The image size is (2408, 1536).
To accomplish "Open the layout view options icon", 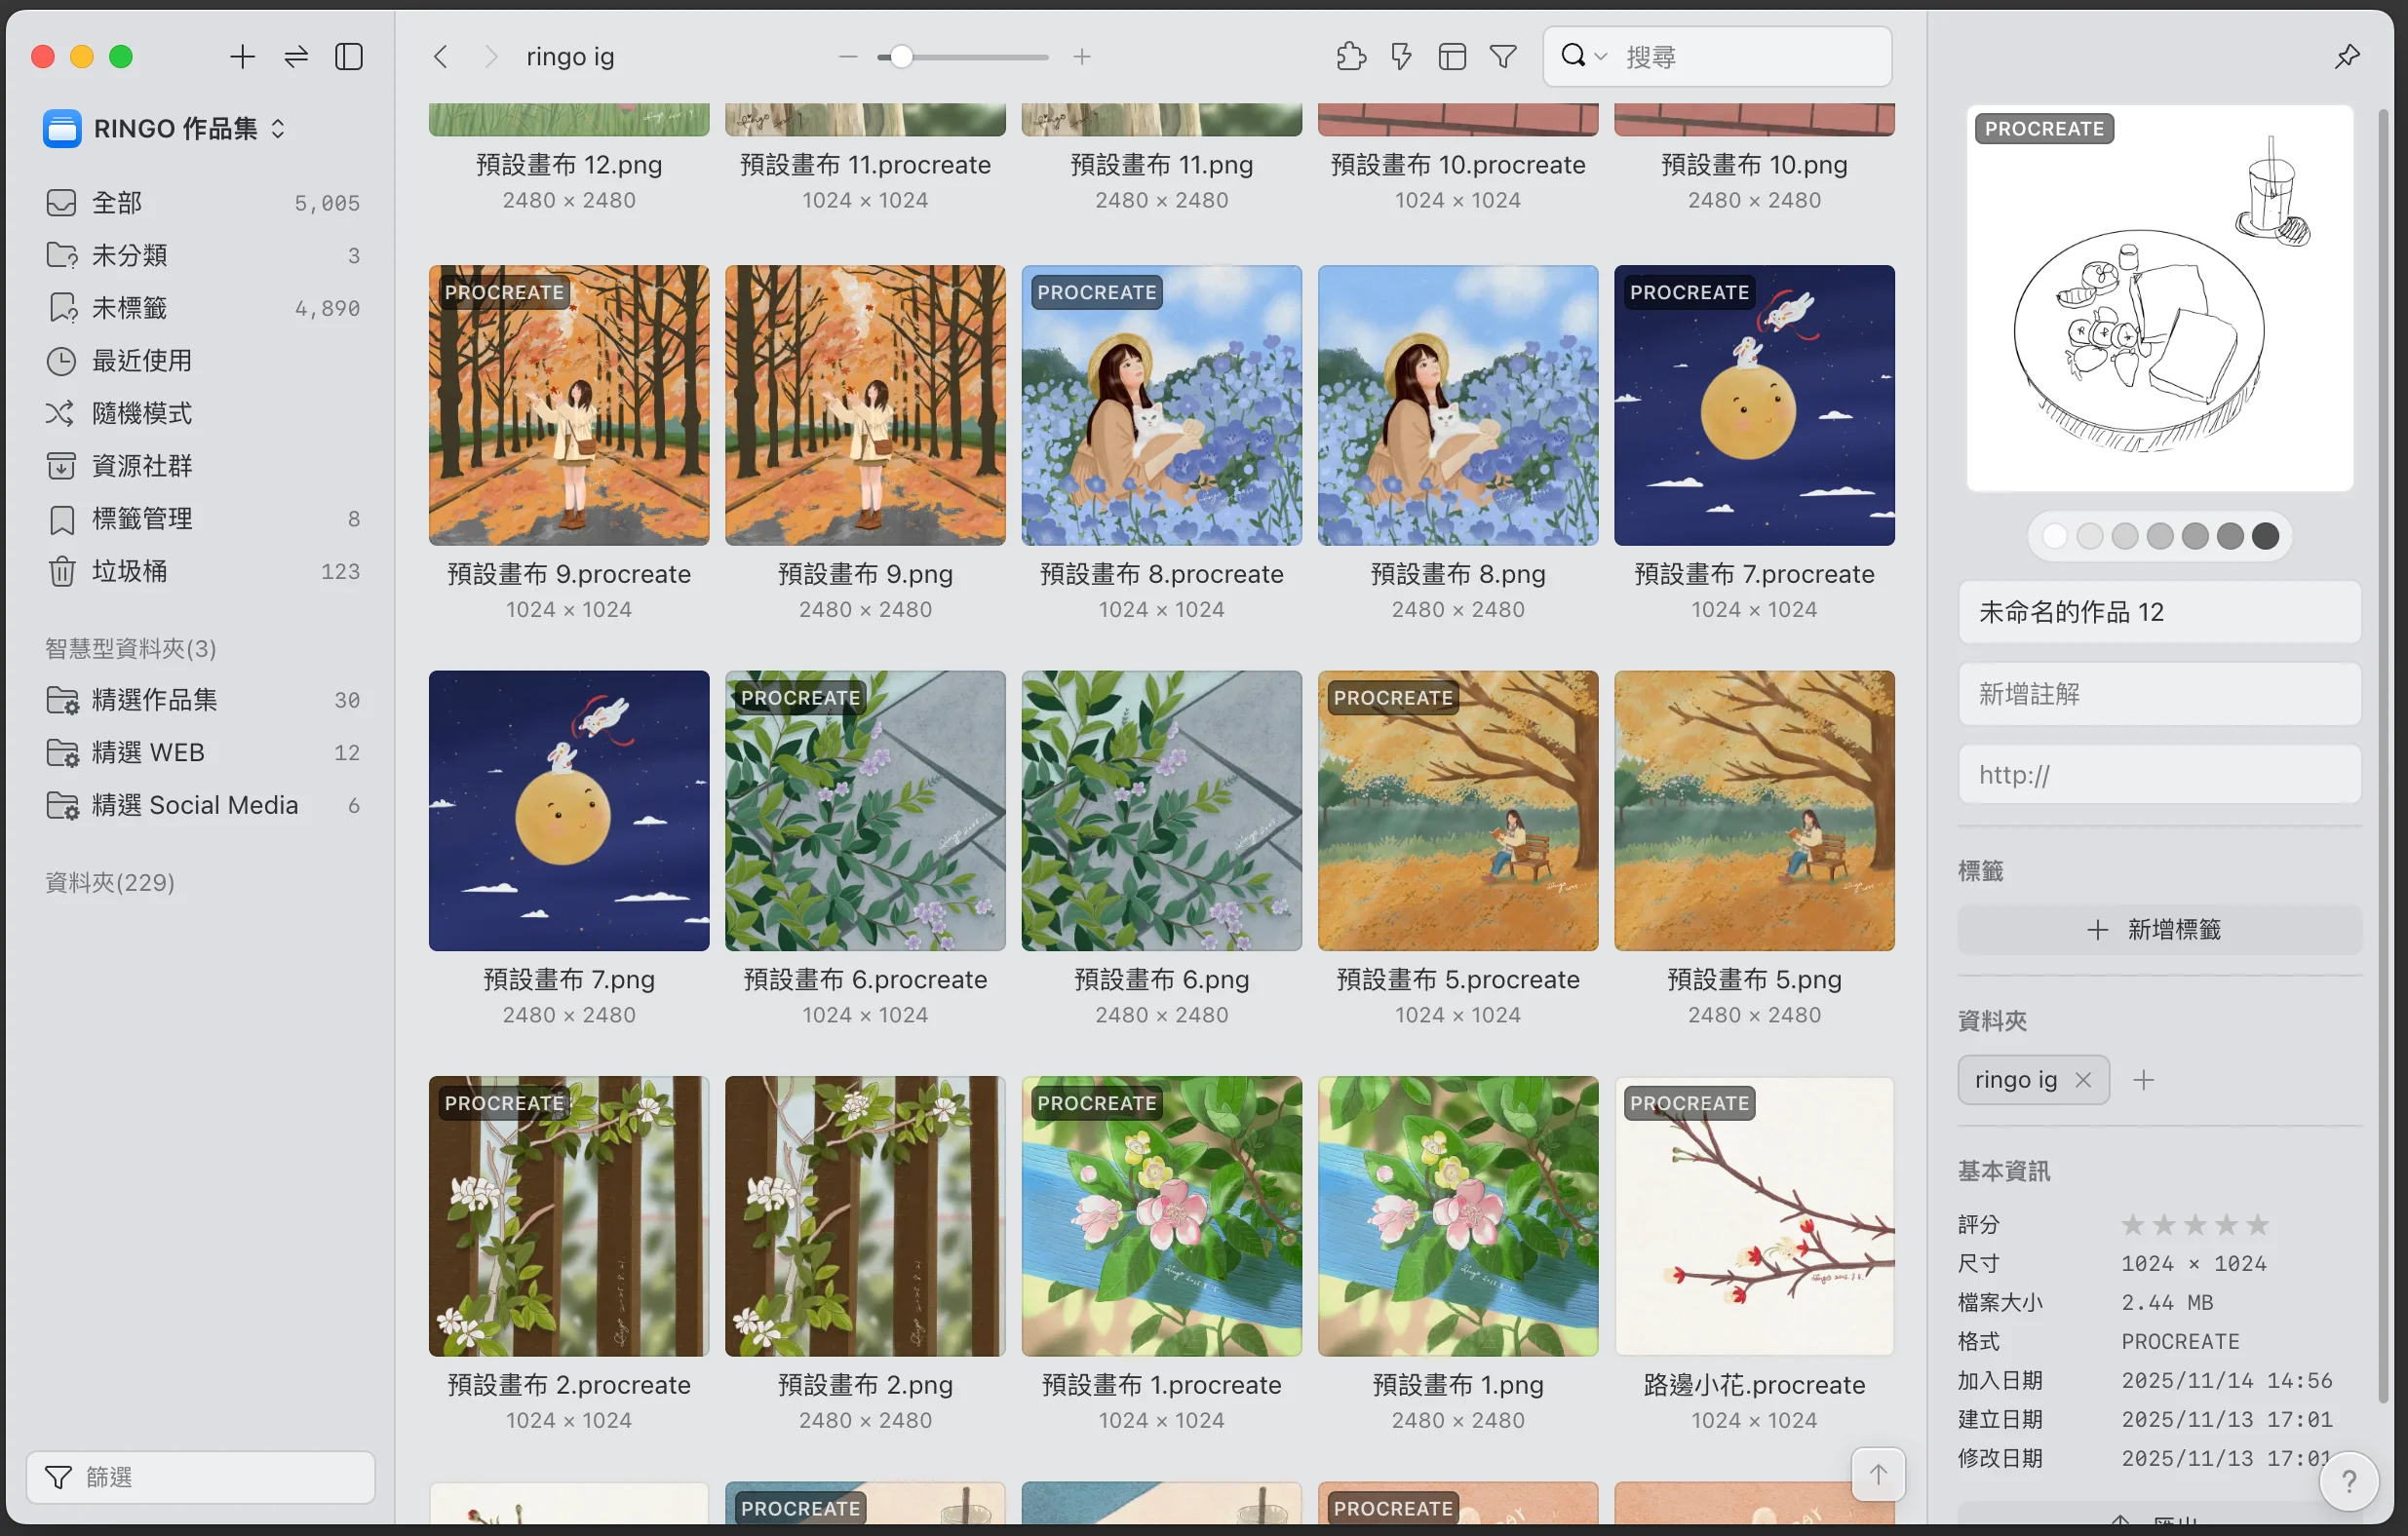I will coord(1452,57).
